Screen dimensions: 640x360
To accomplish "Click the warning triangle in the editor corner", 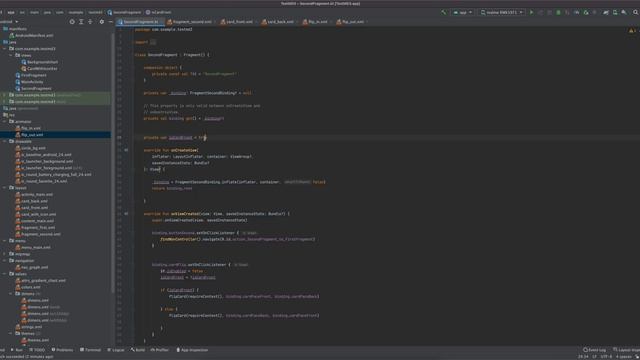I will [x=631, y=31].
